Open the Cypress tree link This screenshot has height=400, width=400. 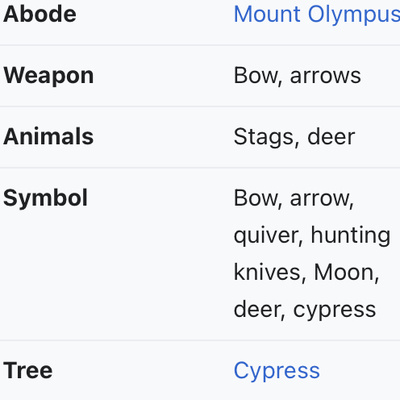[277, 372]
